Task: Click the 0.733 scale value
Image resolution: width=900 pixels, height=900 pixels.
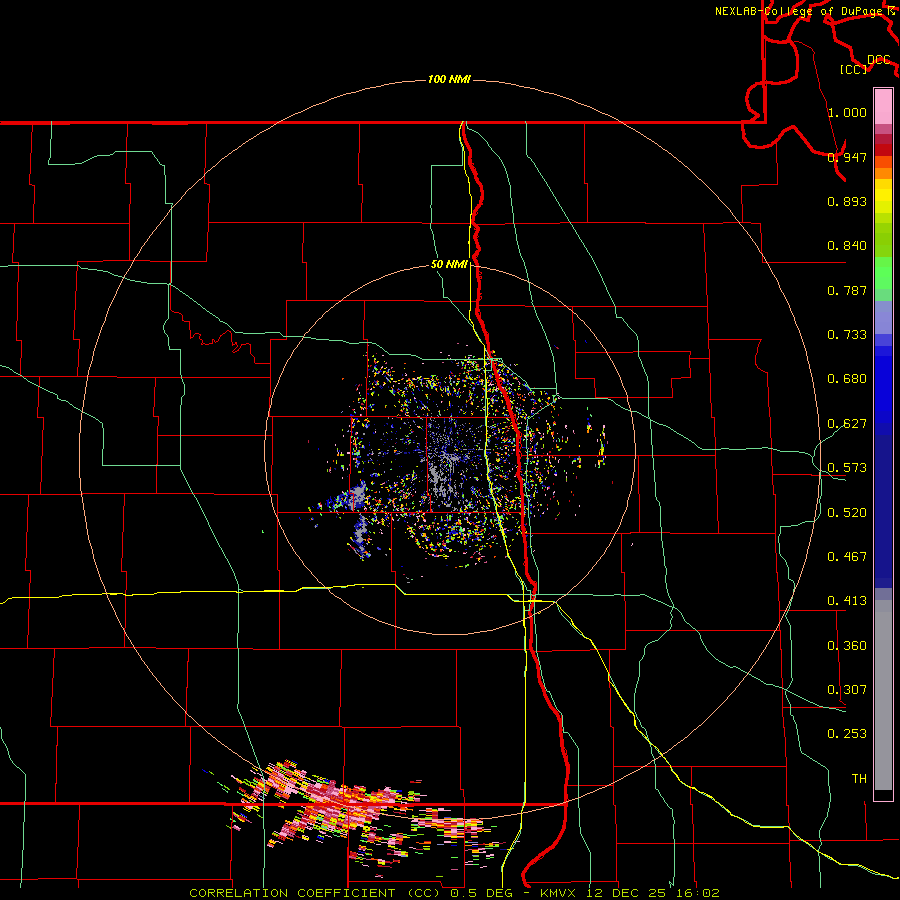Action: click(847, 335)
